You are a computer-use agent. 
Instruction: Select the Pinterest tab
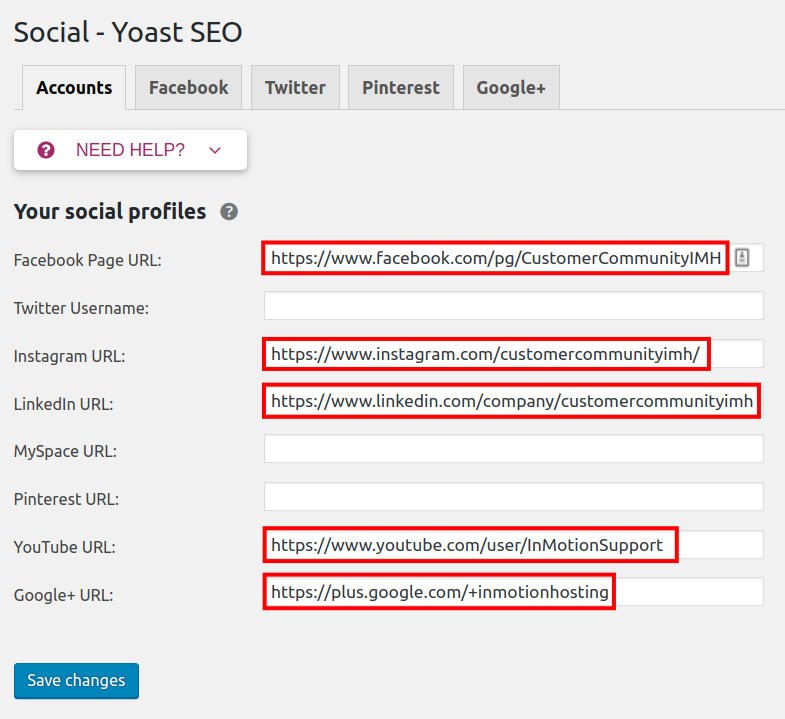click(400, 87)
